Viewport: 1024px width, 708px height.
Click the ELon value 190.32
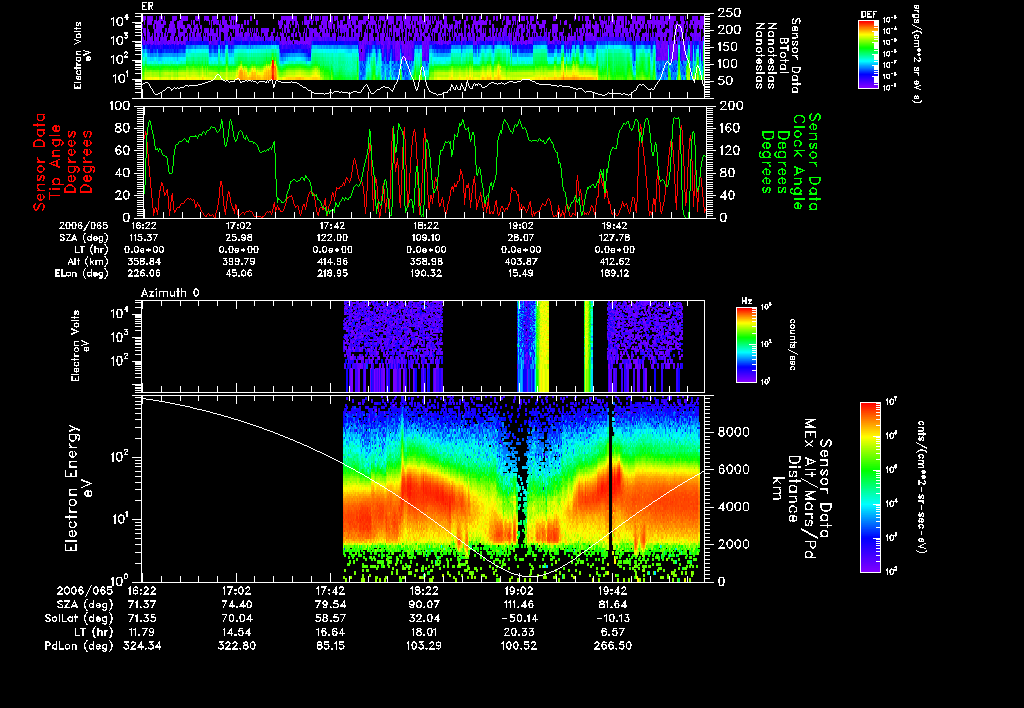point(426,274)
